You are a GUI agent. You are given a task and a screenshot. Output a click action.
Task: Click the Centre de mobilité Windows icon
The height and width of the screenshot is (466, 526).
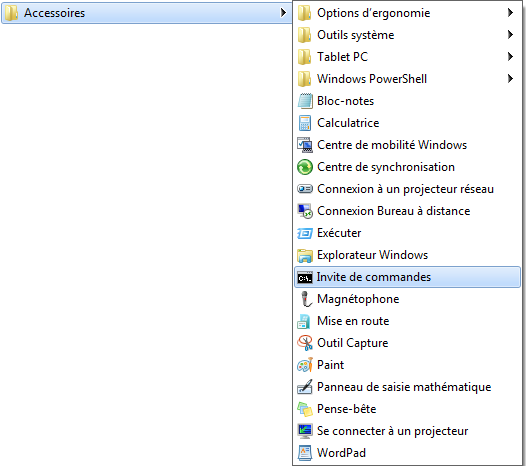[305, 145]
